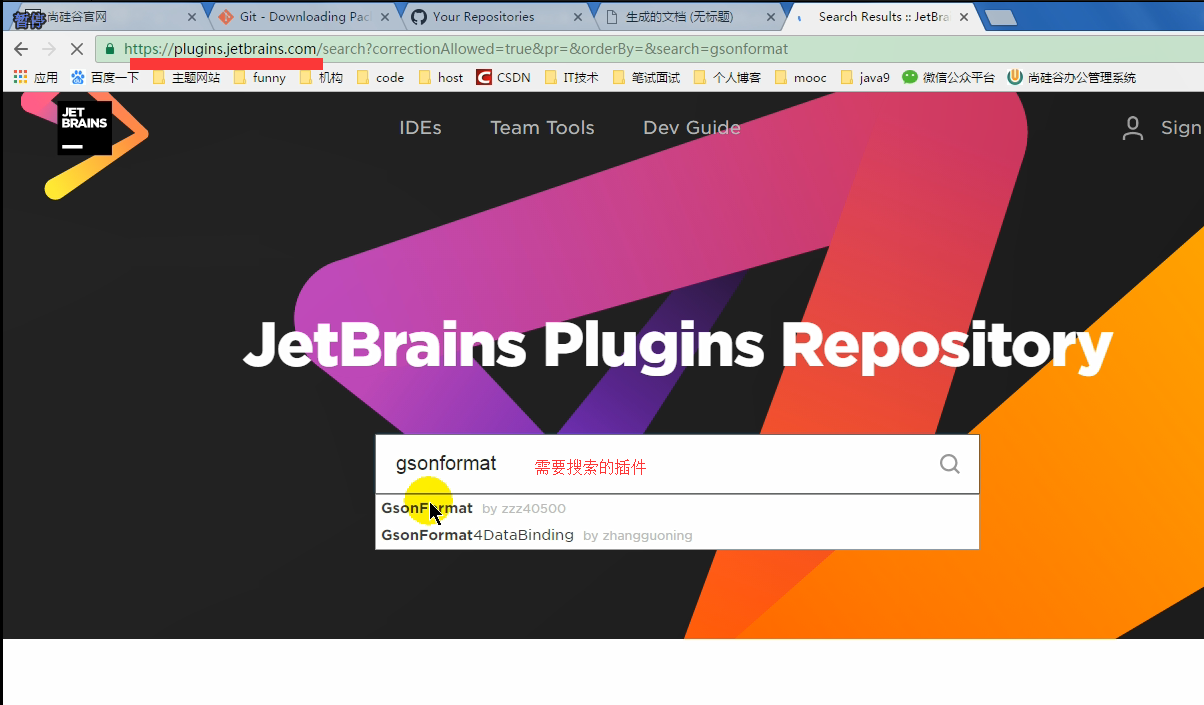Open the 百度一下 bookmark
The image size is (1204, 705).
pyautogui.click(x=105, y=77)
